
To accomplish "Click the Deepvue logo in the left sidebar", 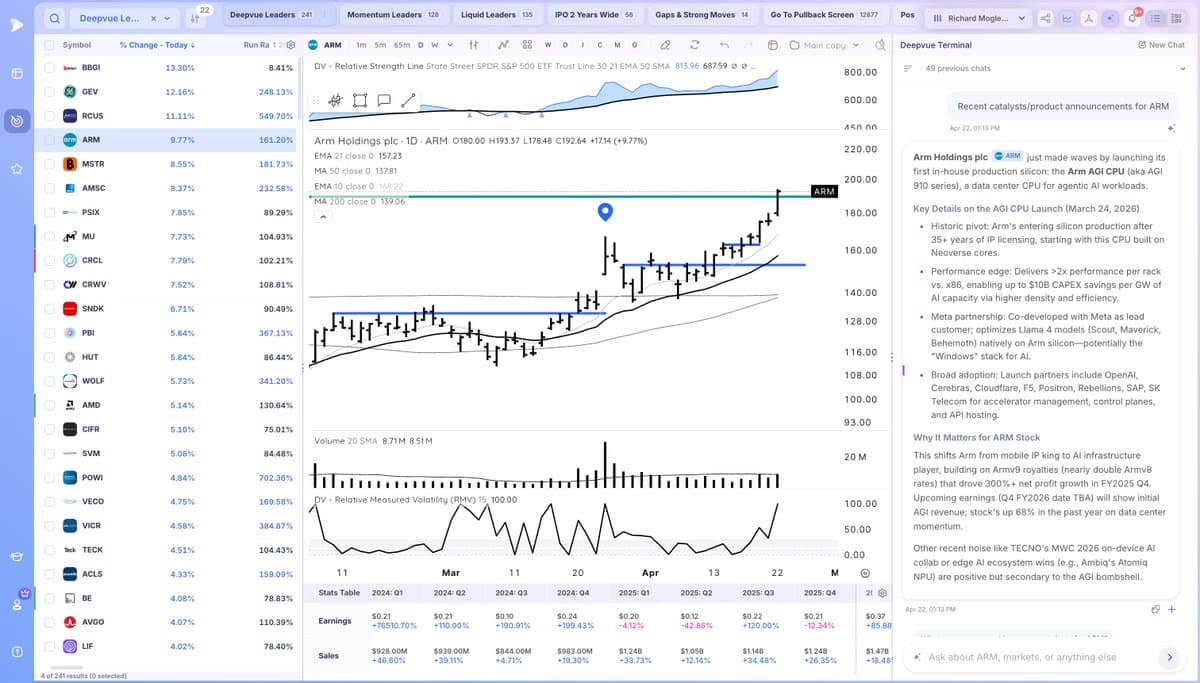I will coord(17,25).
